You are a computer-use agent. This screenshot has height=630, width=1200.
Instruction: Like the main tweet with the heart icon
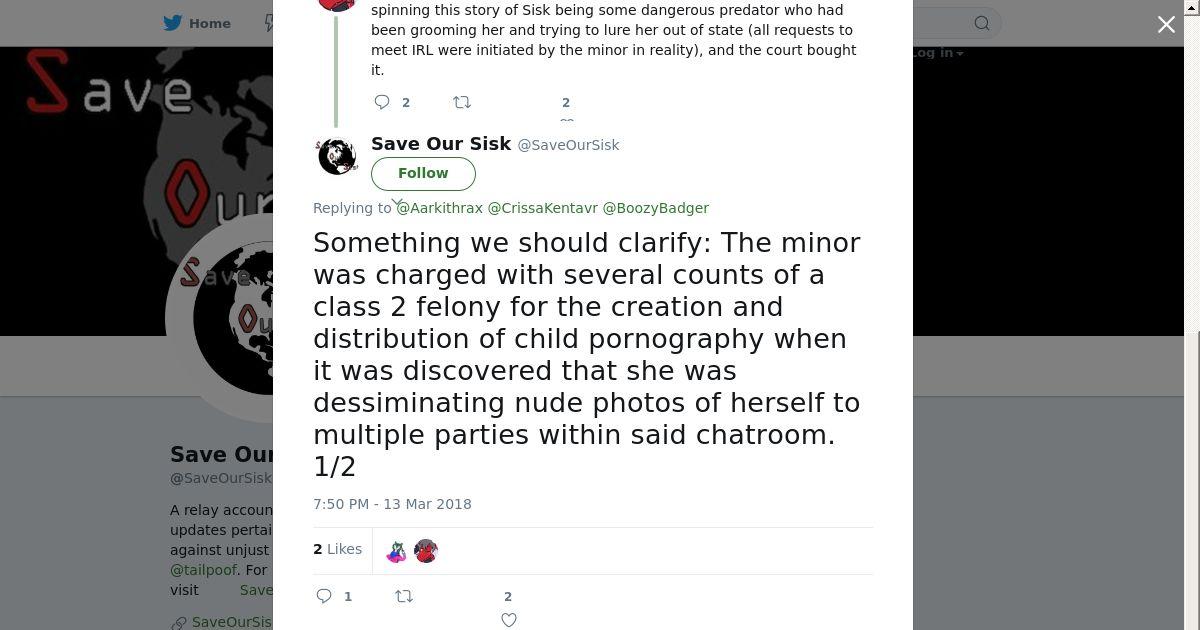point(508,620)
